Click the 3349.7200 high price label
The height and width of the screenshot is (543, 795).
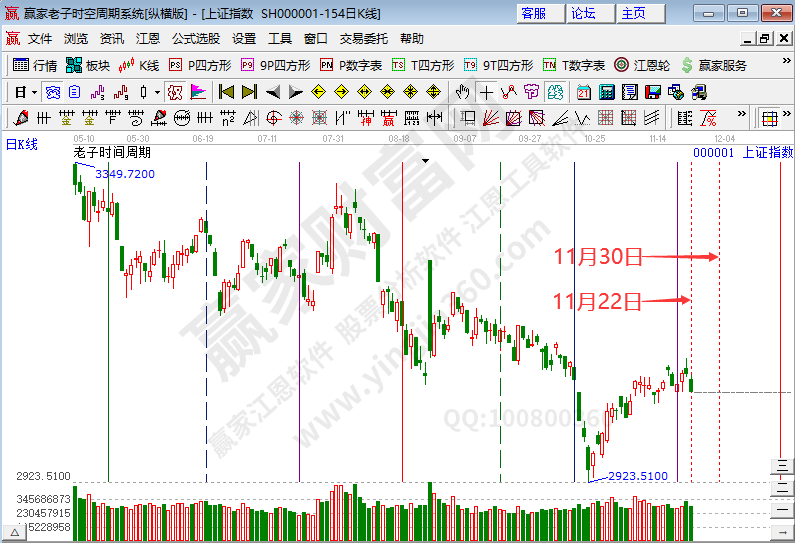click(125, 174)
